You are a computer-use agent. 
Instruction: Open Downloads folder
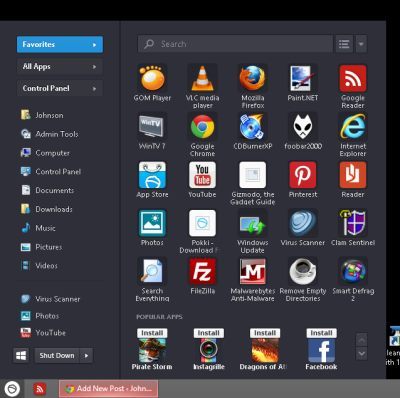(46, 209)
